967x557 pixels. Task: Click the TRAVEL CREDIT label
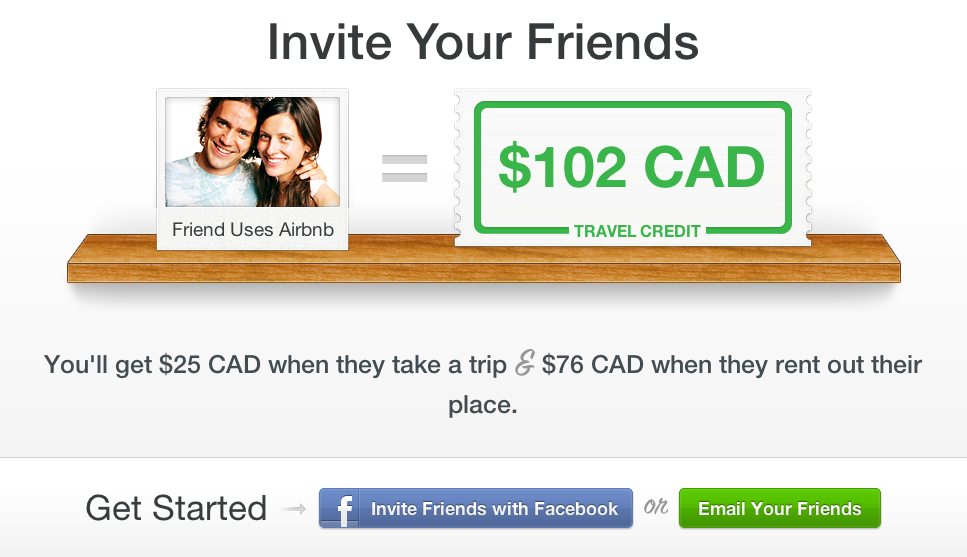click(637, 231)
